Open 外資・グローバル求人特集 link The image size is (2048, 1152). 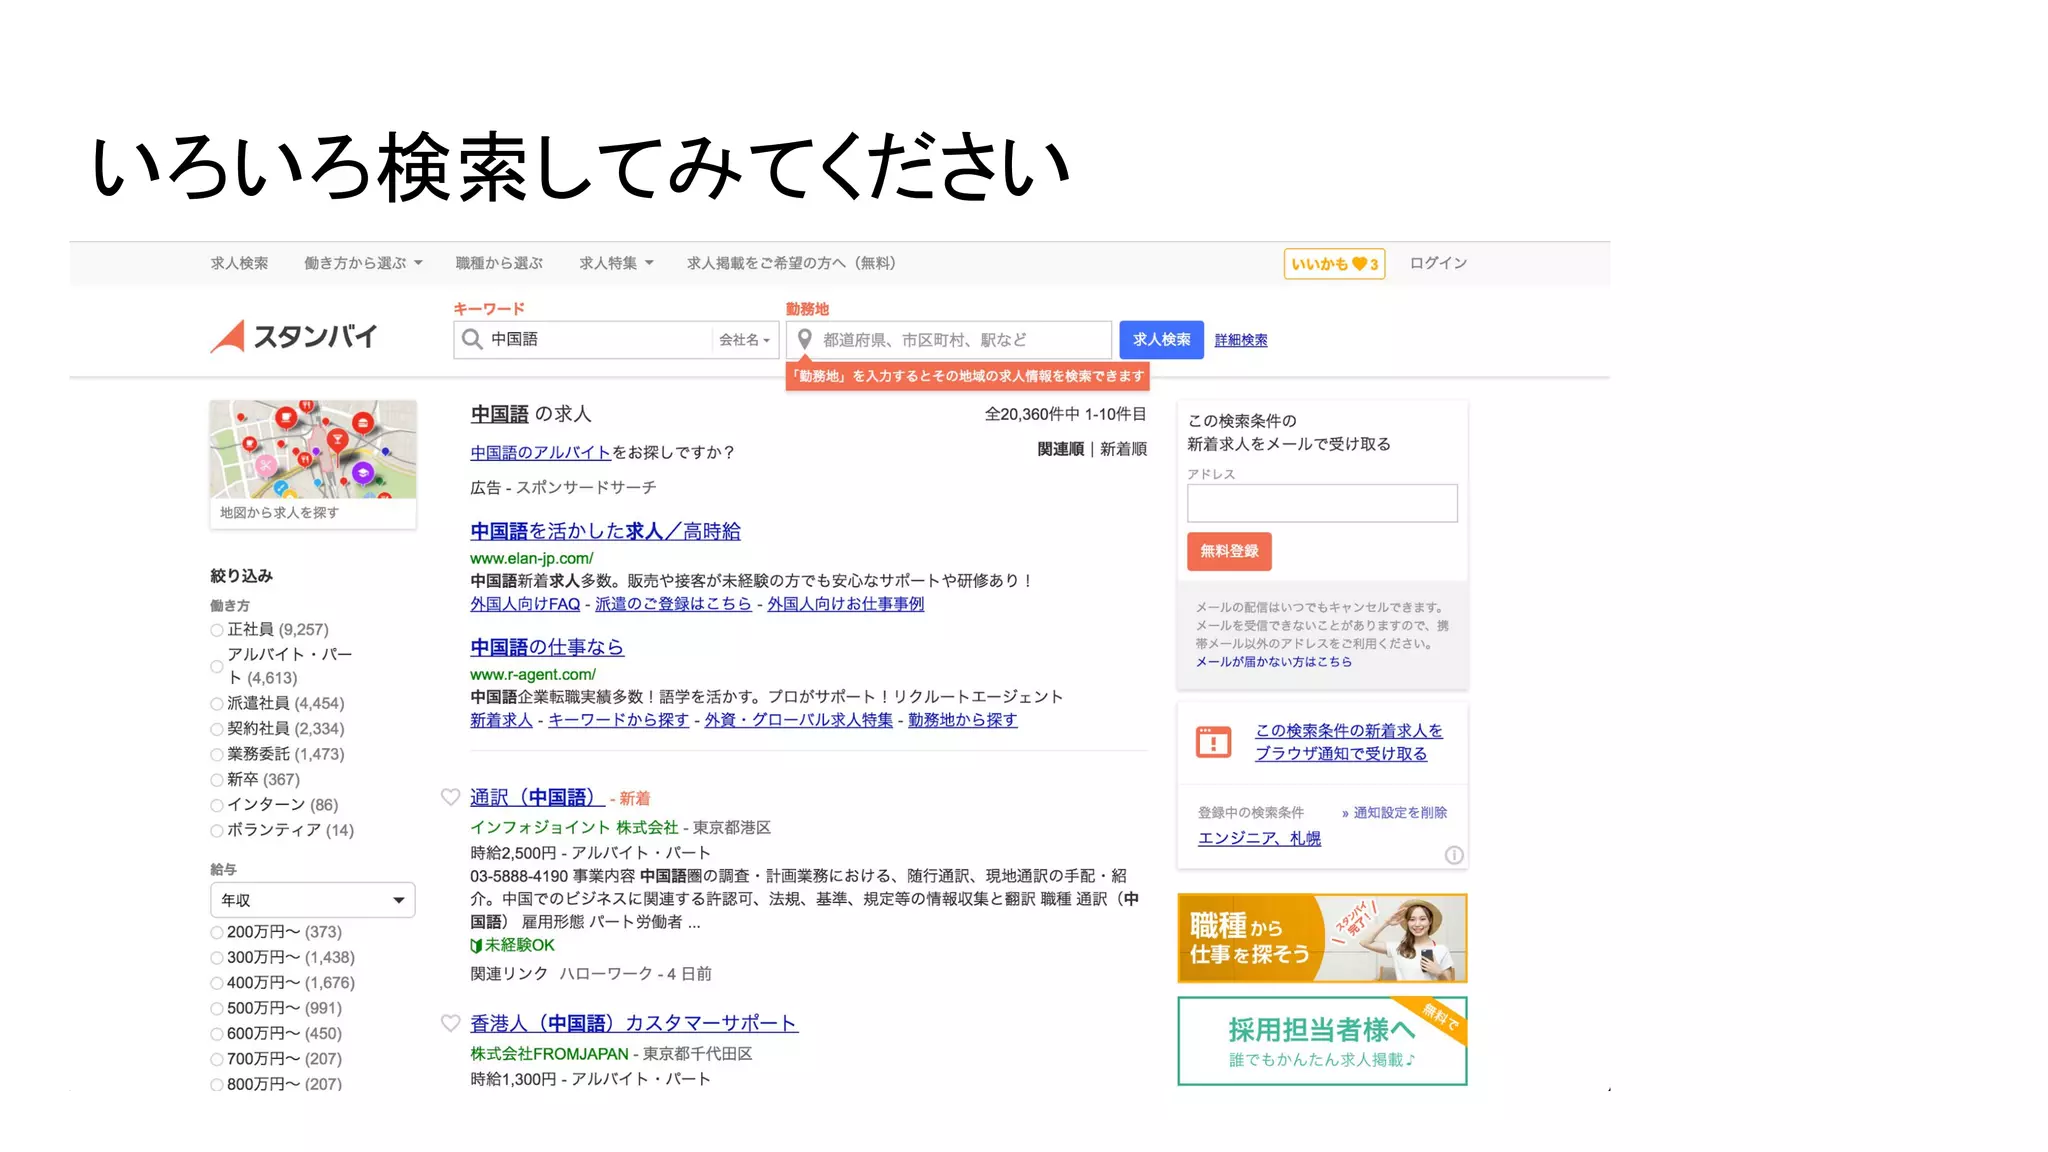tap(798, 720)
